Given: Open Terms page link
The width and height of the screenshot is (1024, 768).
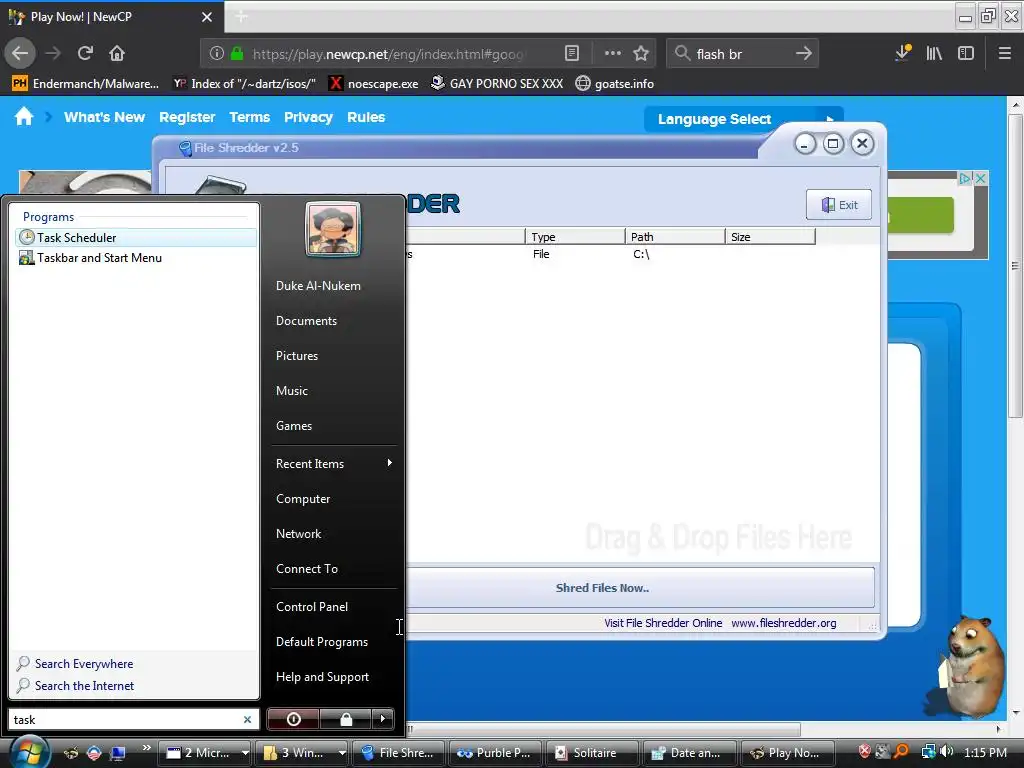Looking at the screenshot, I should coord(249,118).
